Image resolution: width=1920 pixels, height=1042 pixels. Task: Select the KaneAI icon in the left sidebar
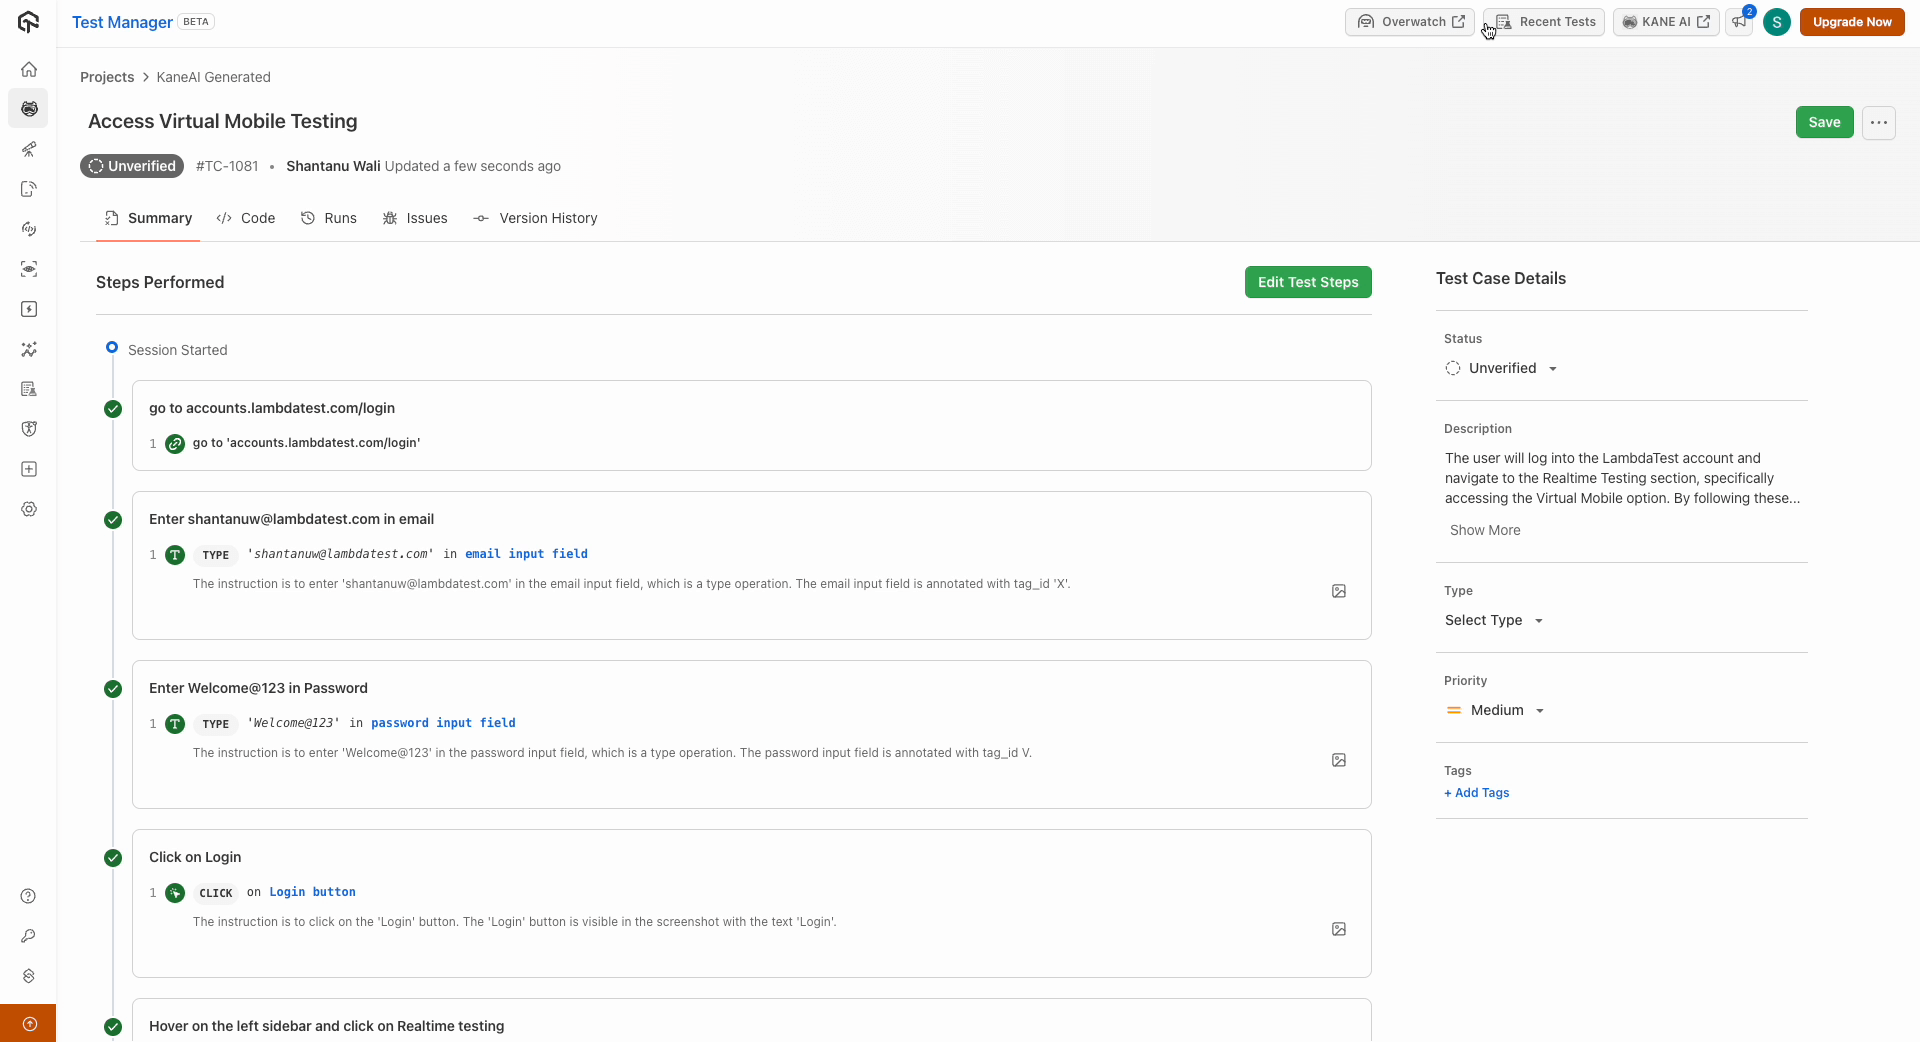29,109
